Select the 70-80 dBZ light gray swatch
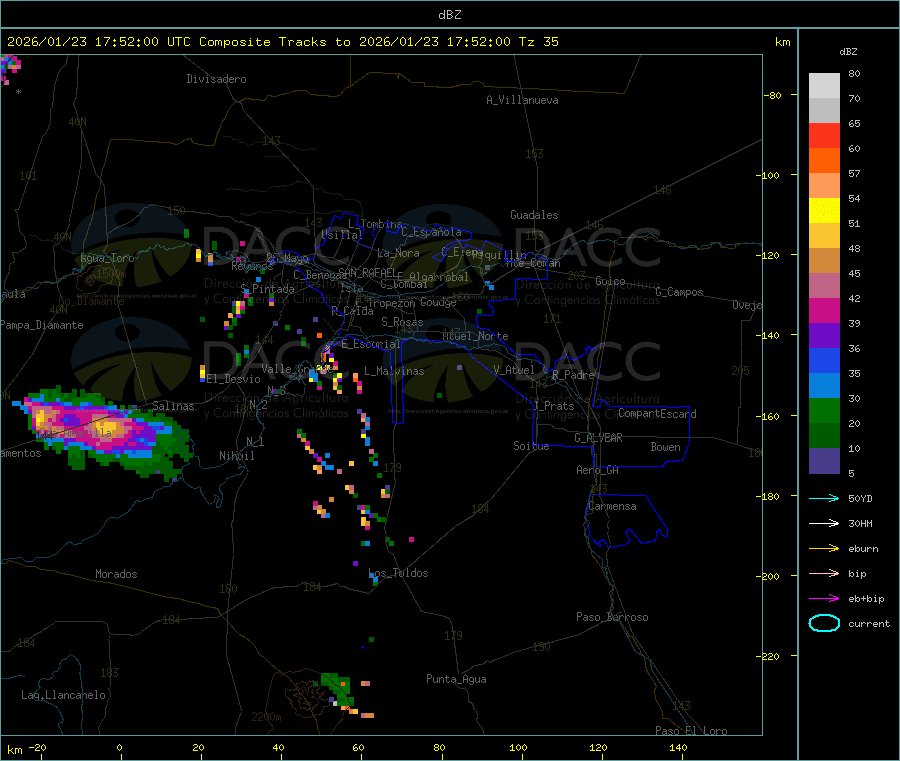This screenshot has width=900, height=761. [824, 86]
